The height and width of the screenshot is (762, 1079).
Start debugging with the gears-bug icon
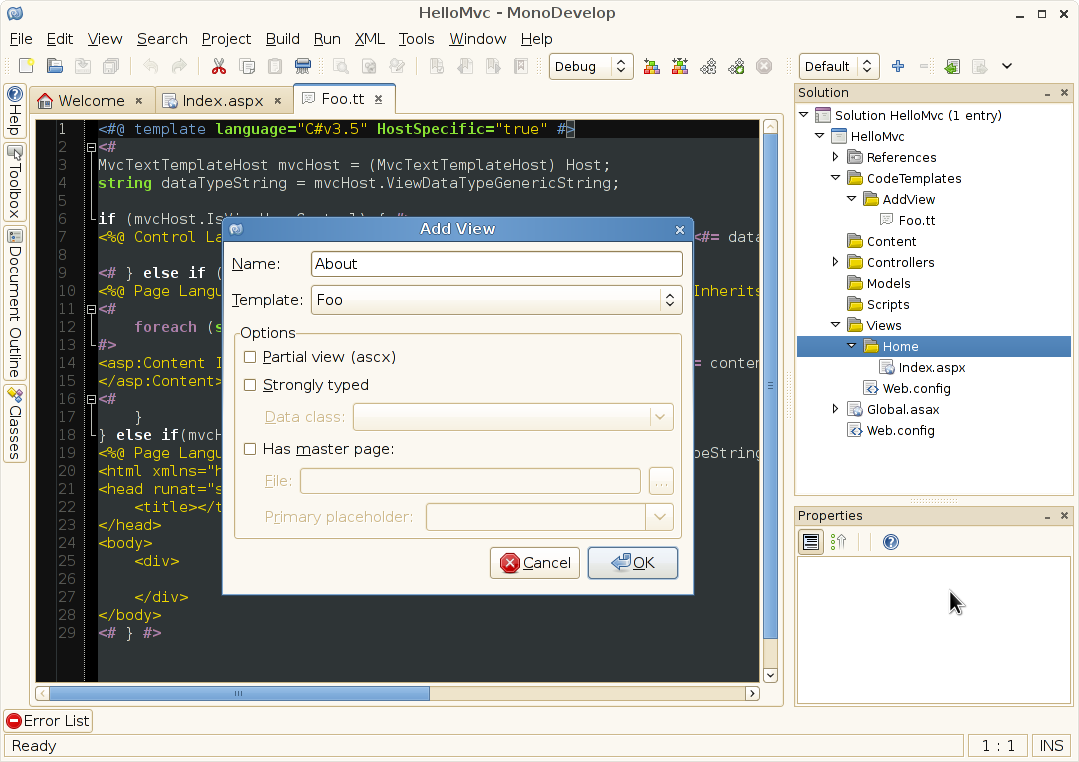point(736,66)
